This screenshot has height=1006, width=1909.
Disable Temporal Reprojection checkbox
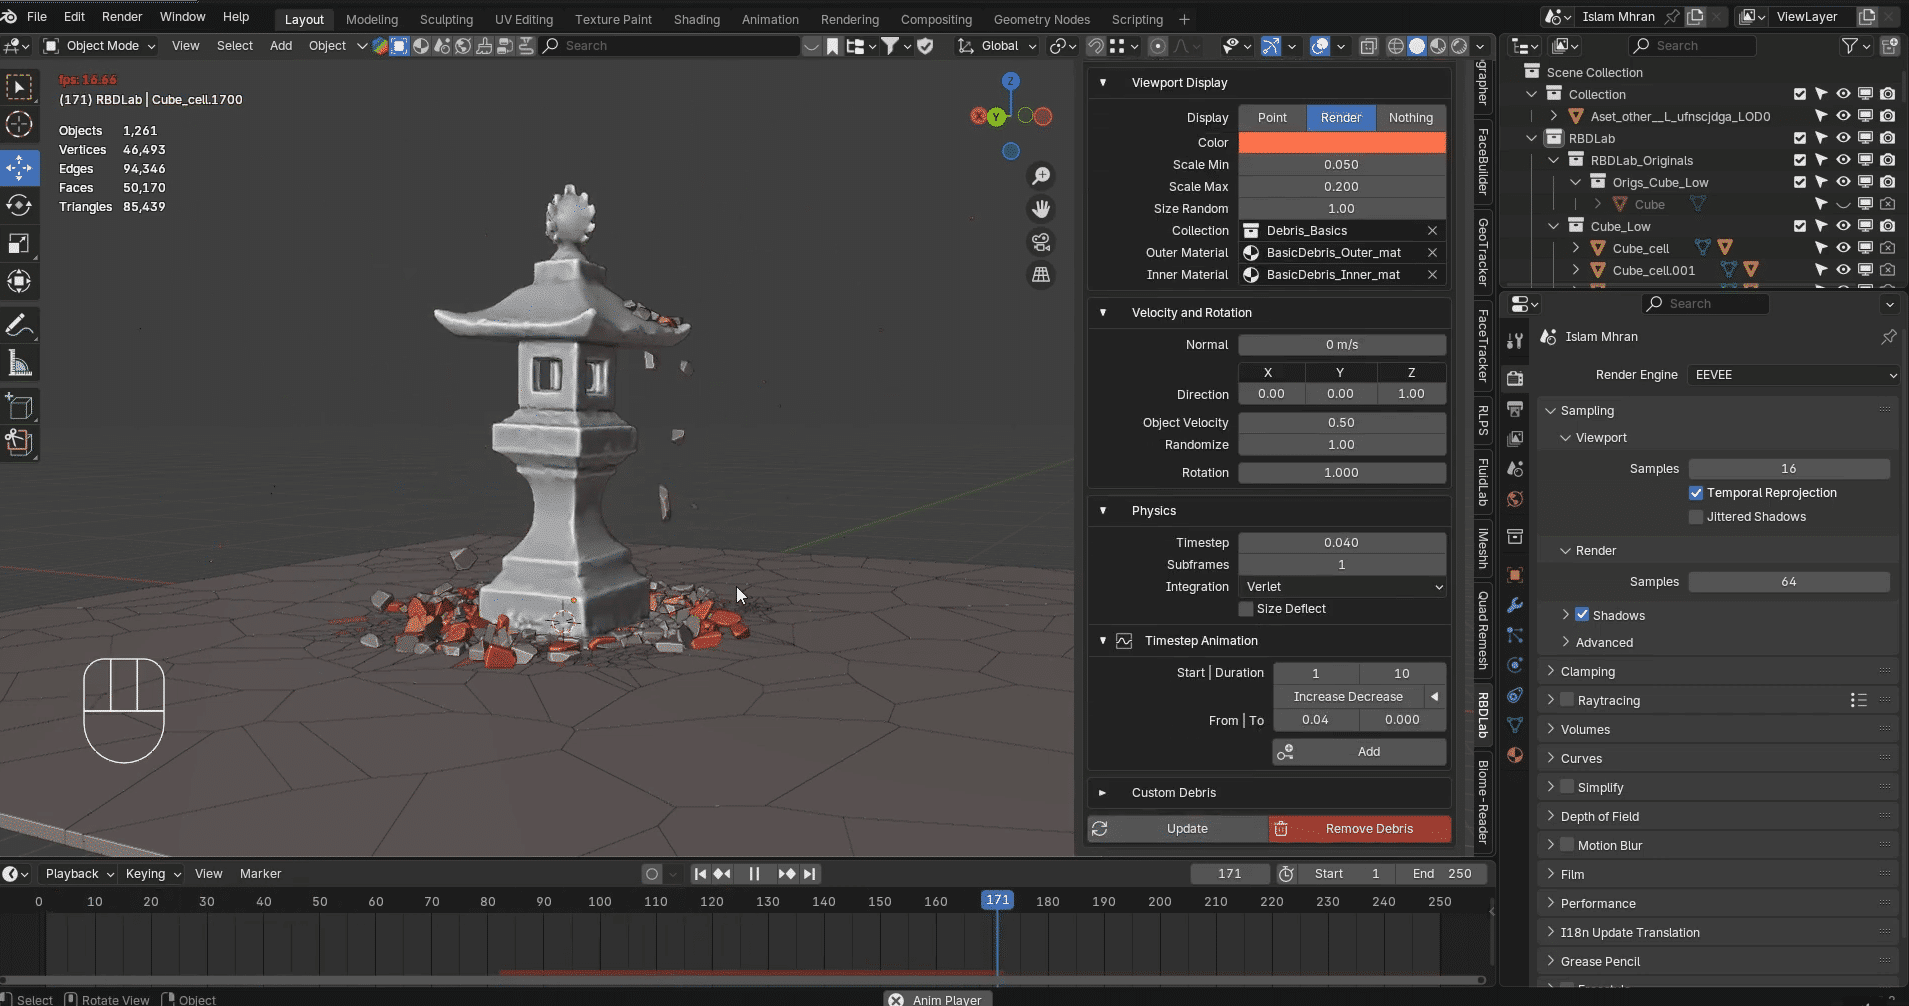1696,493
